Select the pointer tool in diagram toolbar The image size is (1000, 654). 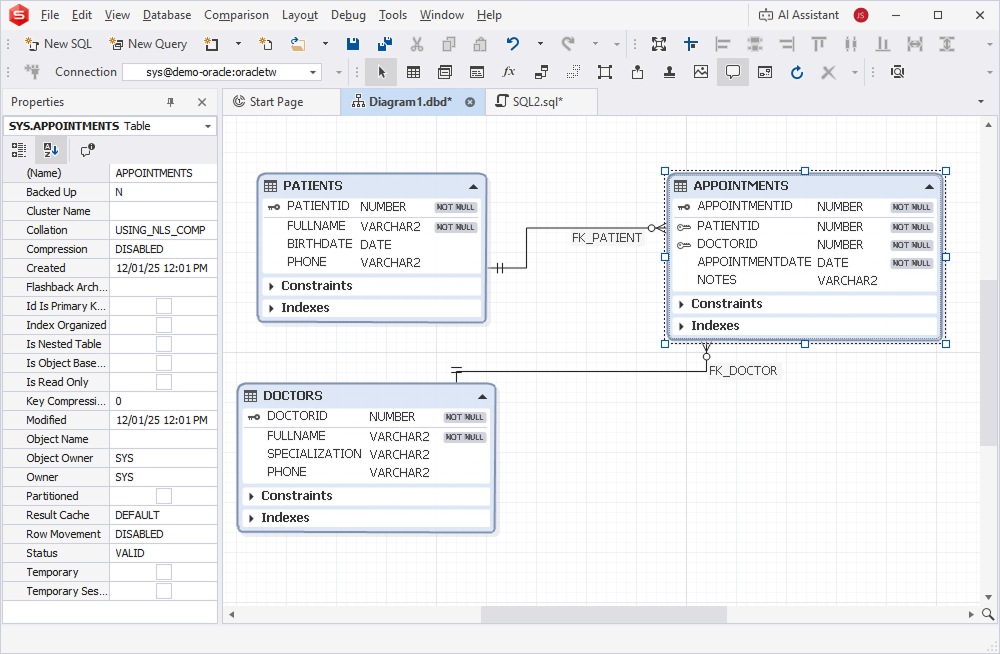(381, 72)
